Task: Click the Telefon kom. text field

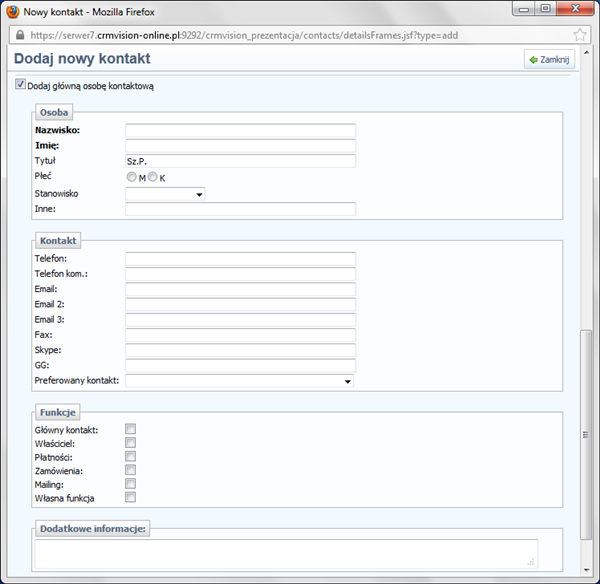Action: [240, 274]
